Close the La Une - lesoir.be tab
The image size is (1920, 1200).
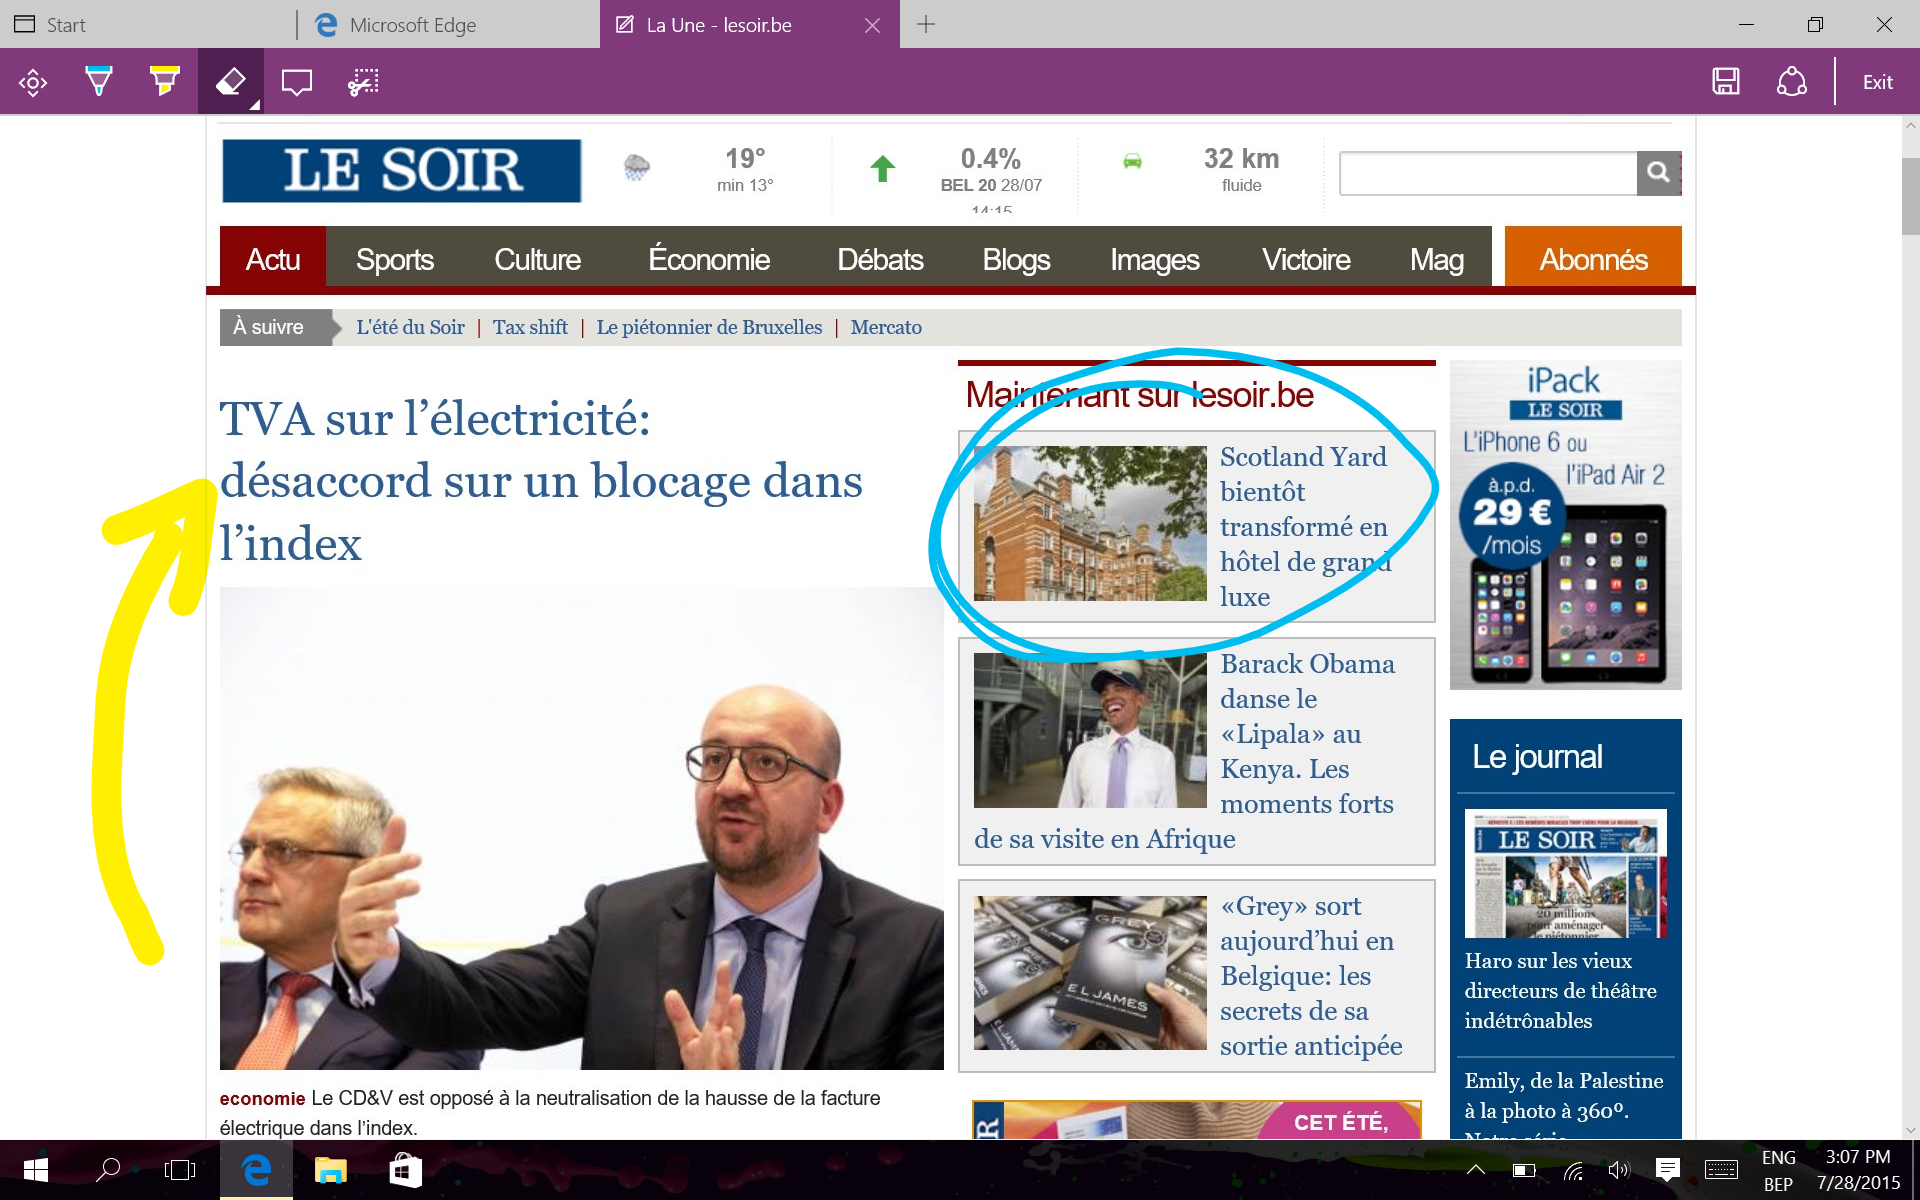[872, 25]
